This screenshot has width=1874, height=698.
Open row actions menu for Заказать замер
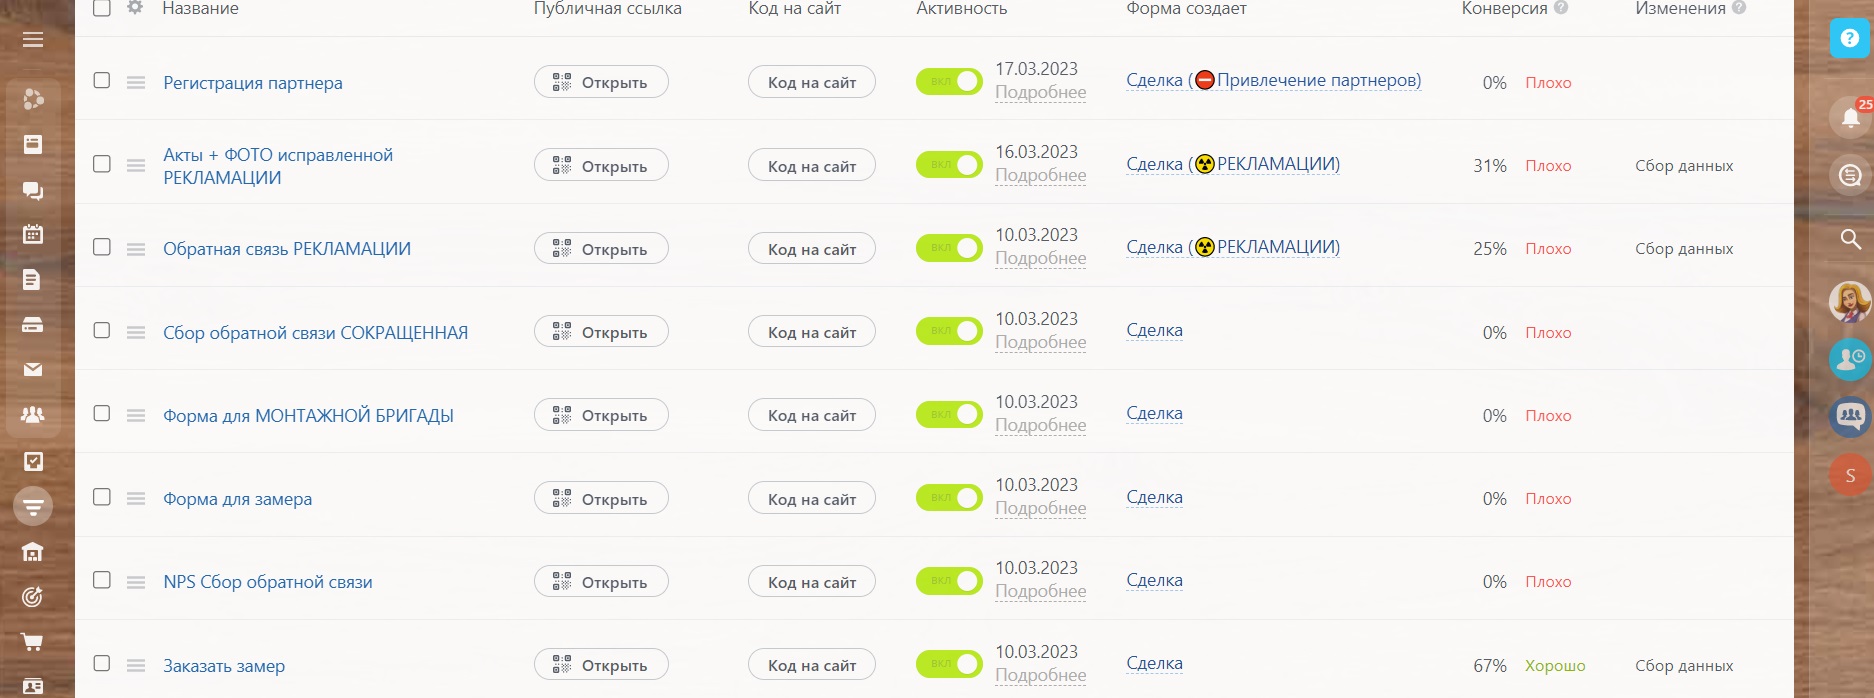pyautogui.click(x=136, y=665)
